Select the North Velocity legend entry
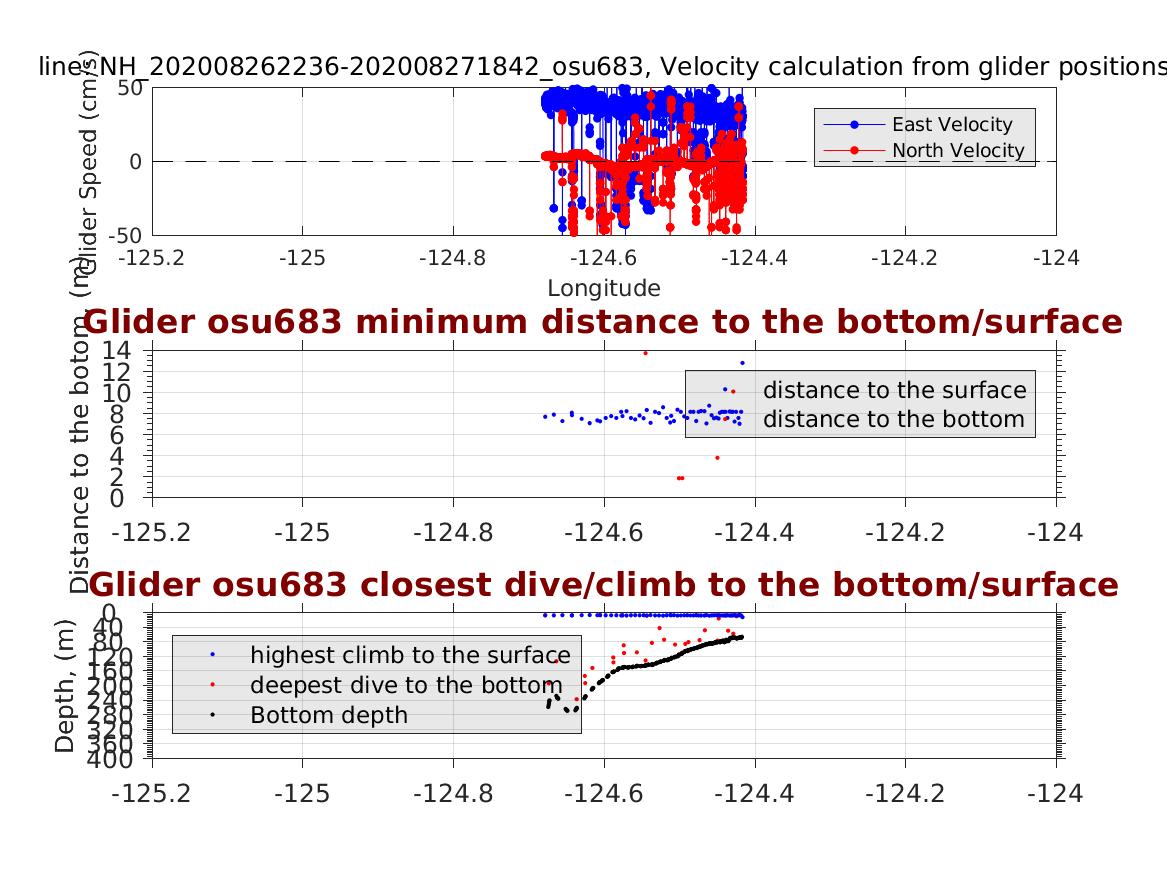This screenshot has width=1167, height=875. pyautogui.click(x=924, y=150)
